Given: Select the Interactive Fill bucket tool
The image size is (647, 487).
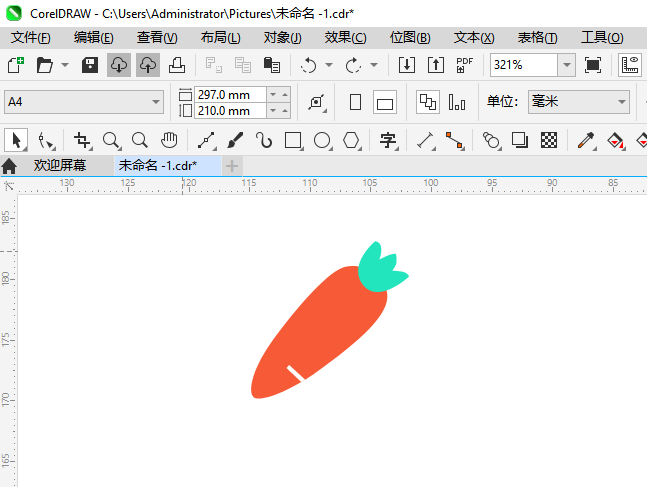Looking at the screenshot, I should click(615, 140).
